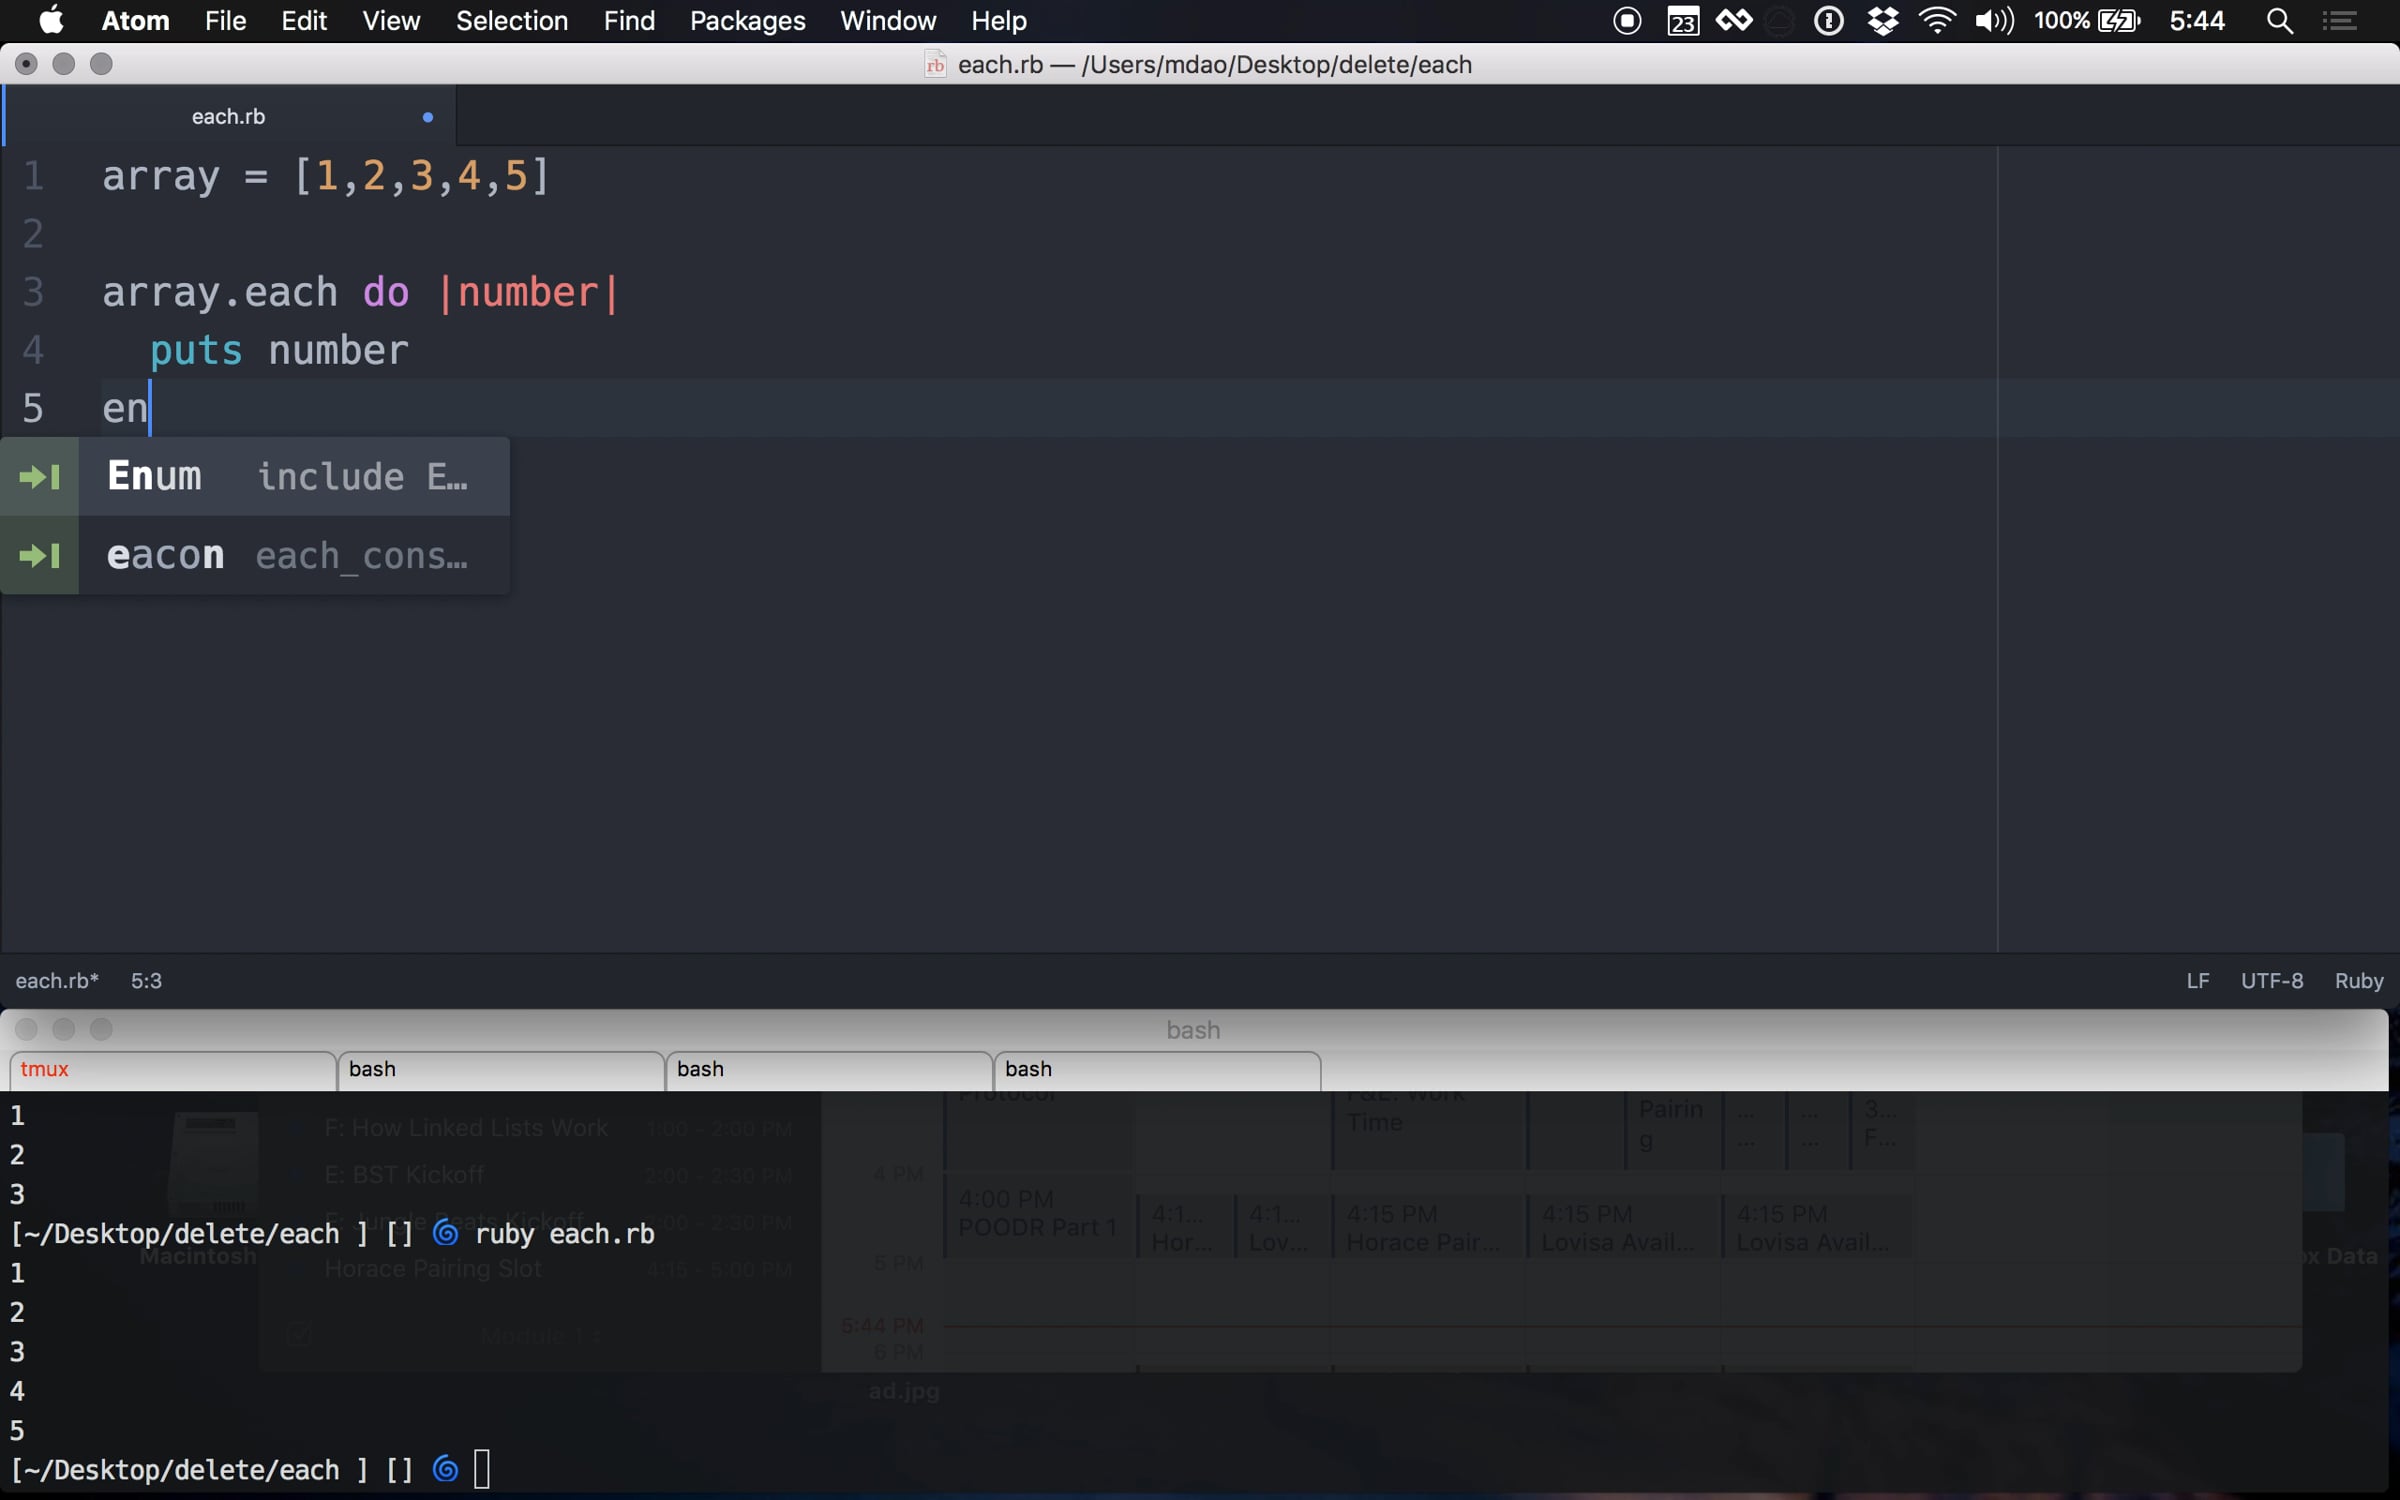Switch to the third bash terminal tab
2400x1500 pixels.
tap(828, 1069)
